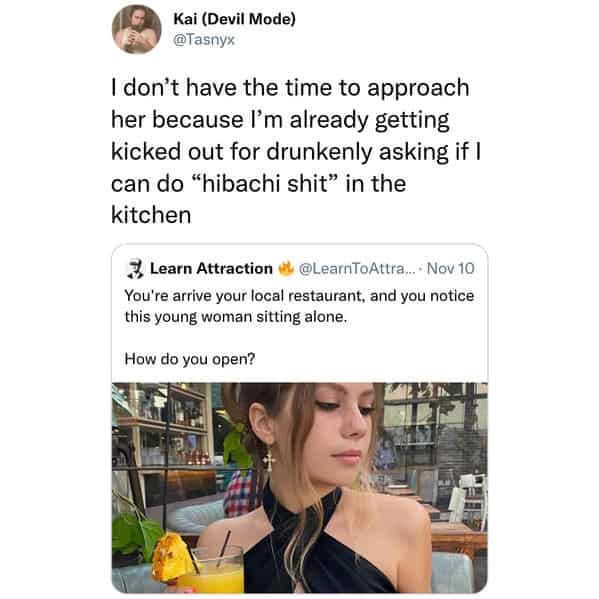Viewport: 599px width, 599px height.
Task: Open the Kai (Devil Mode) display name
Action: [x=234, y=19]
